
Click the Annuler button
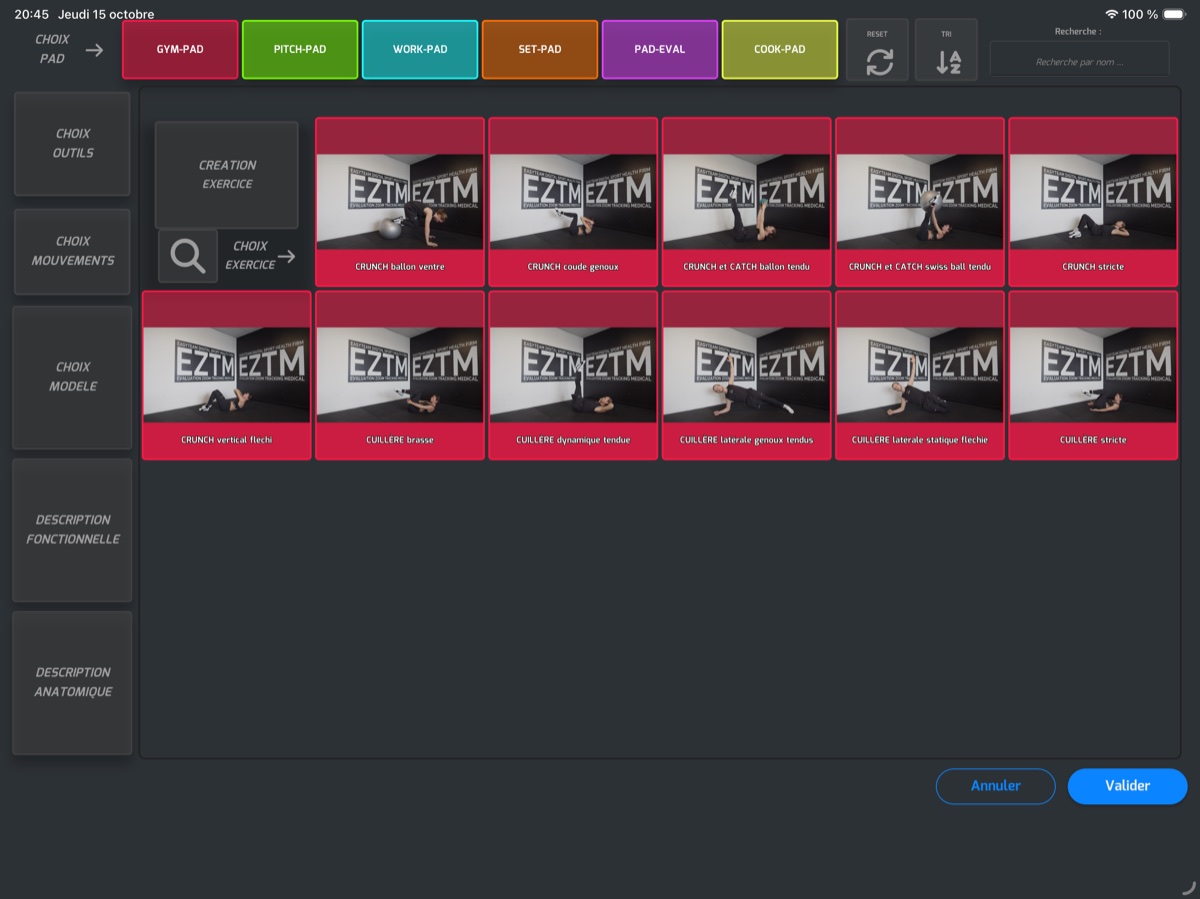[x=995, y=786]
